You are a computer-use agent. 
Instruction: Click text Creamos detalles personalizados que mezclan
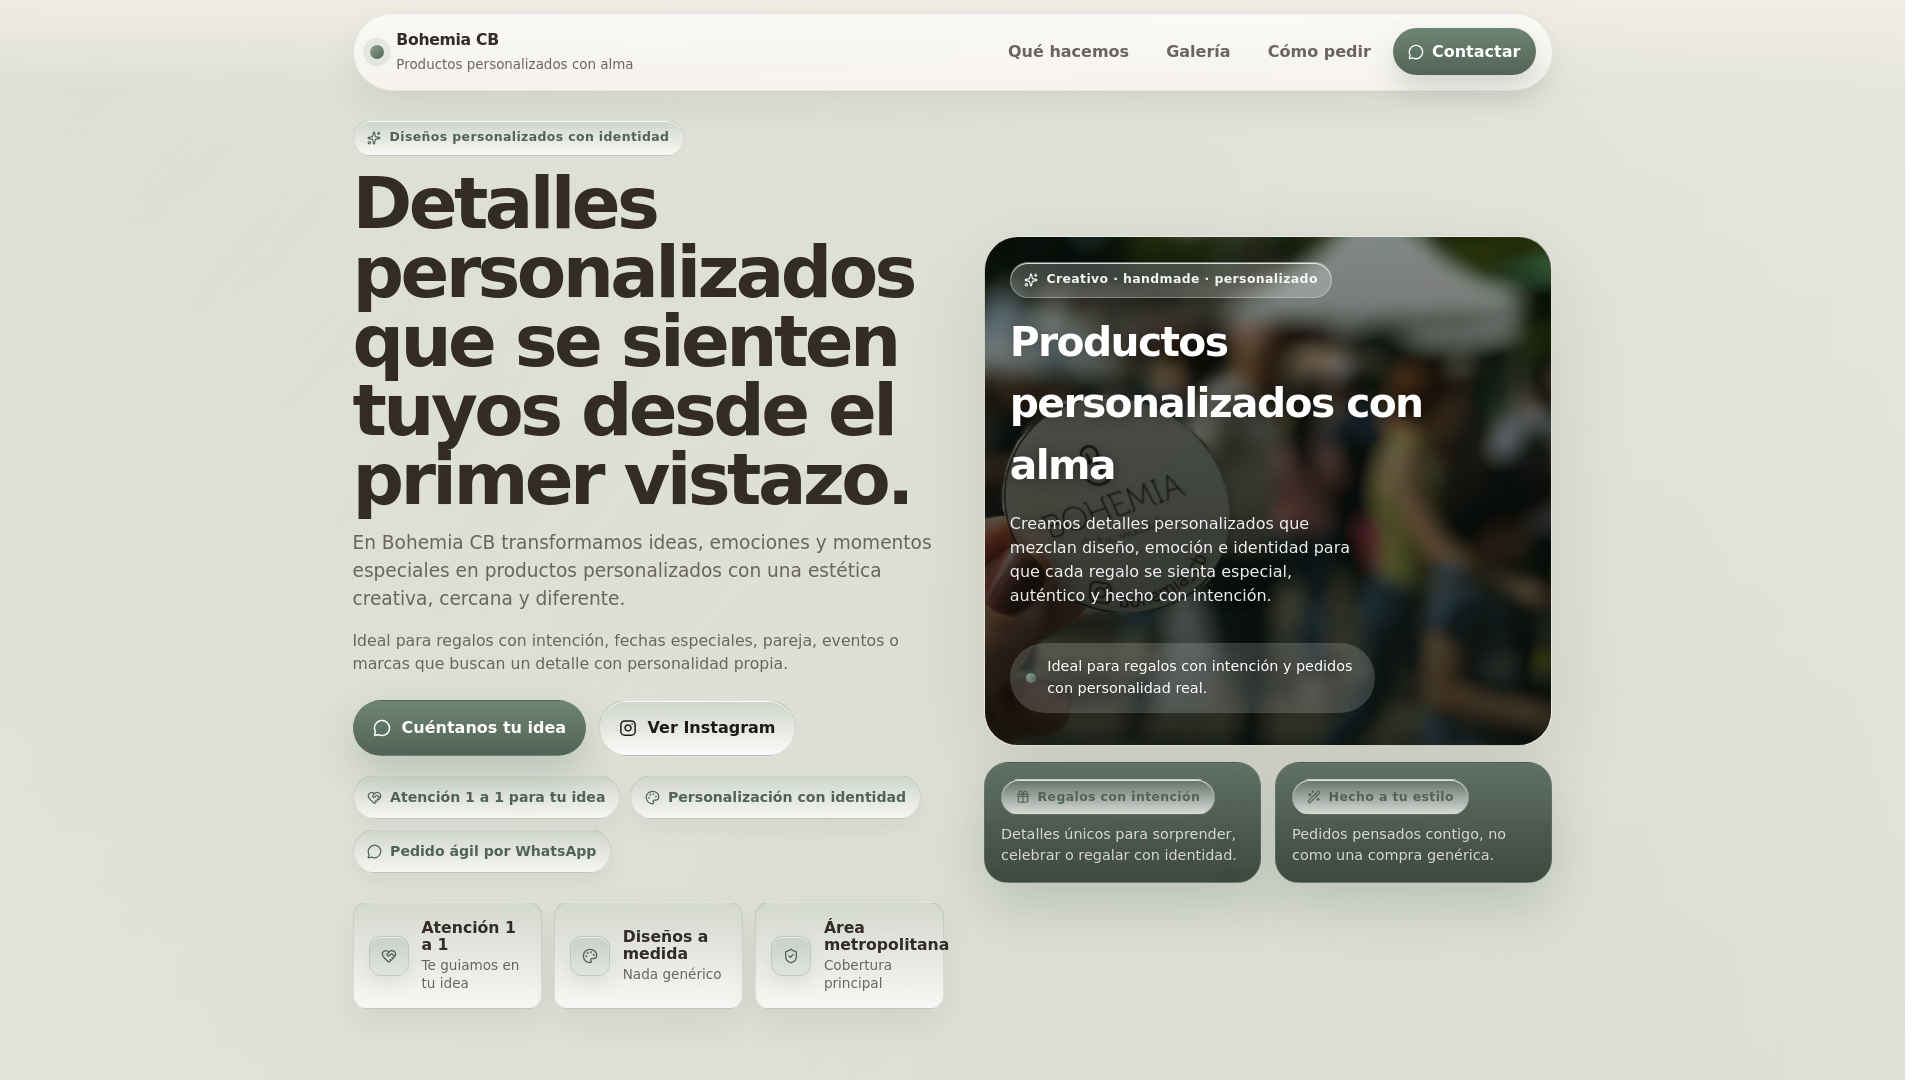[x=1180, y=560]
